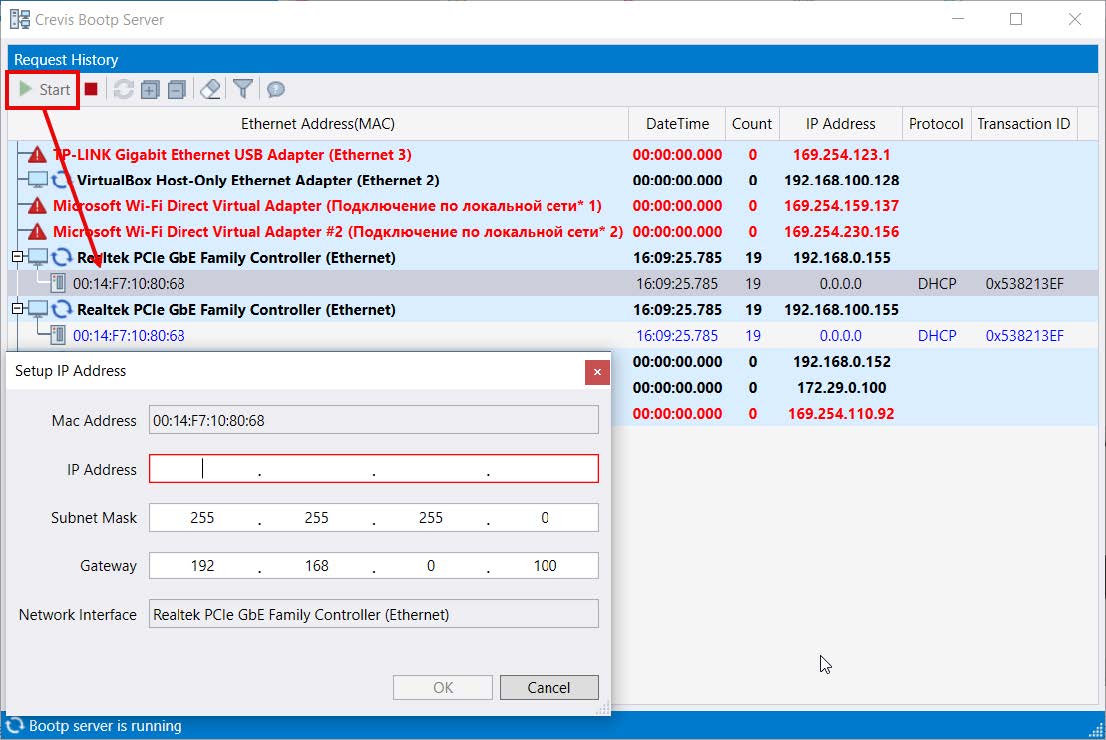Click the monitor icon on the VirtualBox Host-Only row
The width and height of the screenshot is (1106, 740).
(37, 180)
